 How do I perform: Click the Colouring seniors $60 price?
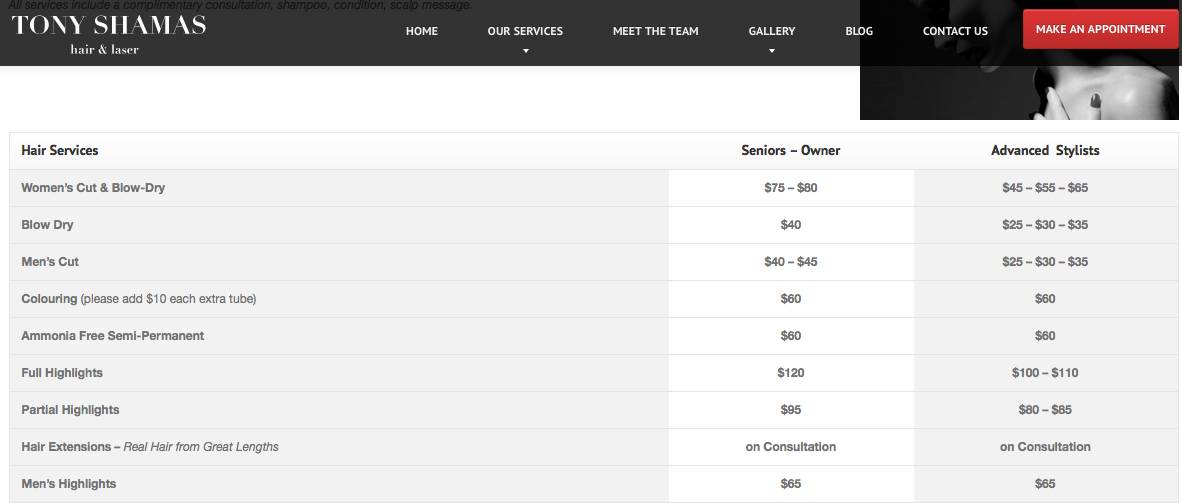[791, 299]
